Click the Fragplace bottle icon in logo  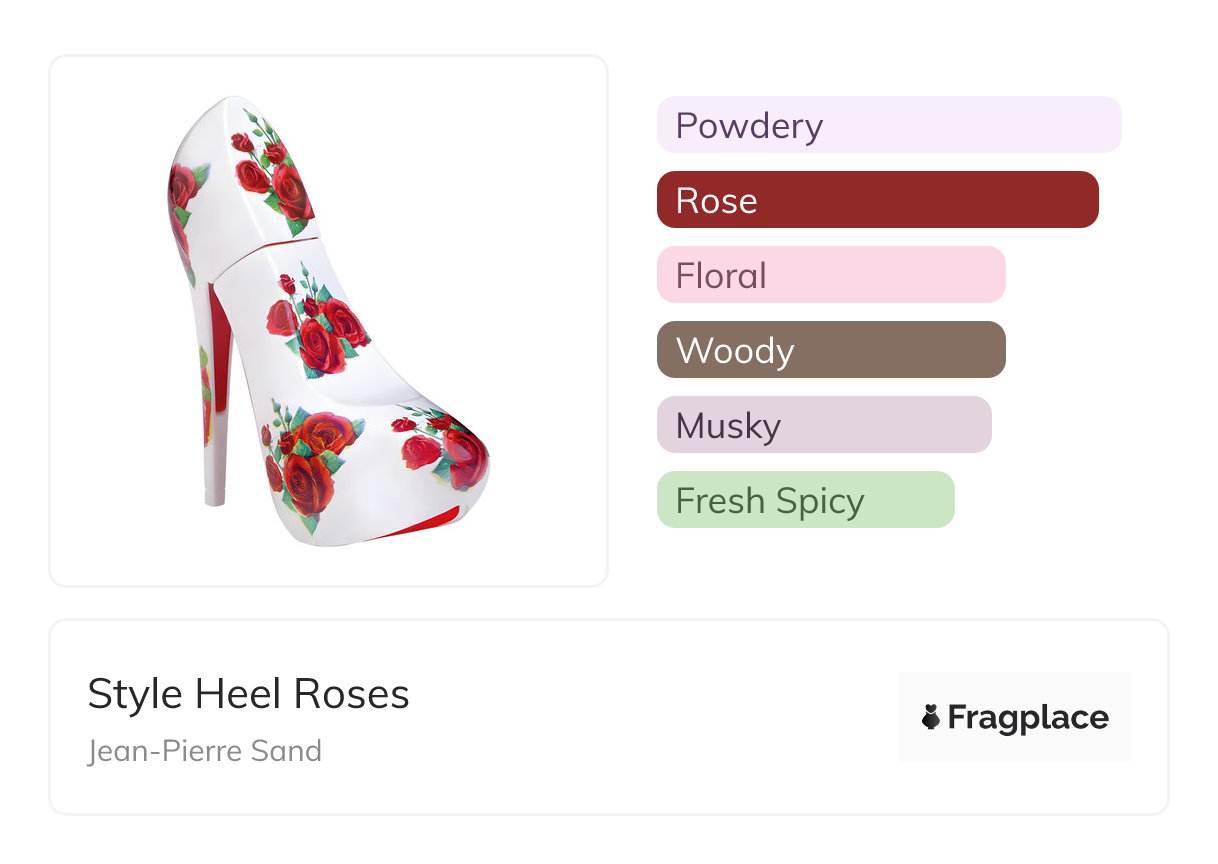[931, 717]
